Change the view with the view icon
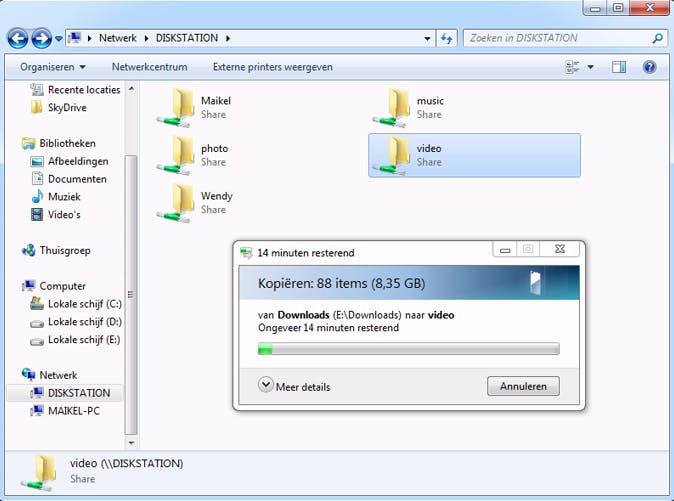674x501 pixels. coord(572,67)
